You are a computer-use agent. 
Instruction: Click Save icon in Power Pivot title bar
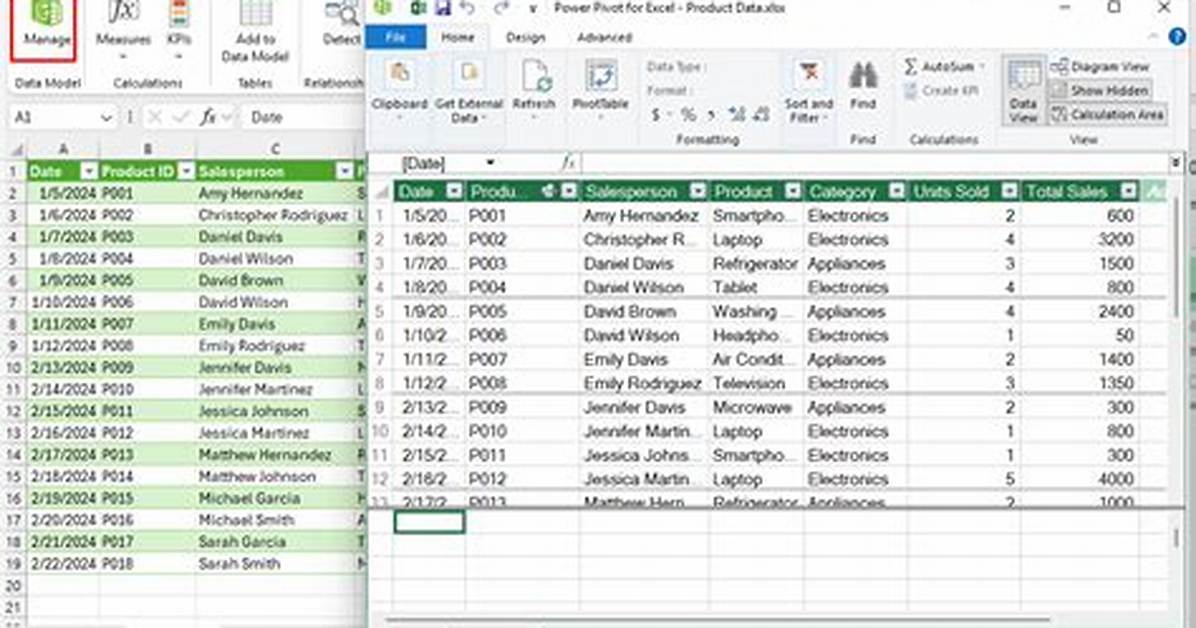[x=442, y=8]
